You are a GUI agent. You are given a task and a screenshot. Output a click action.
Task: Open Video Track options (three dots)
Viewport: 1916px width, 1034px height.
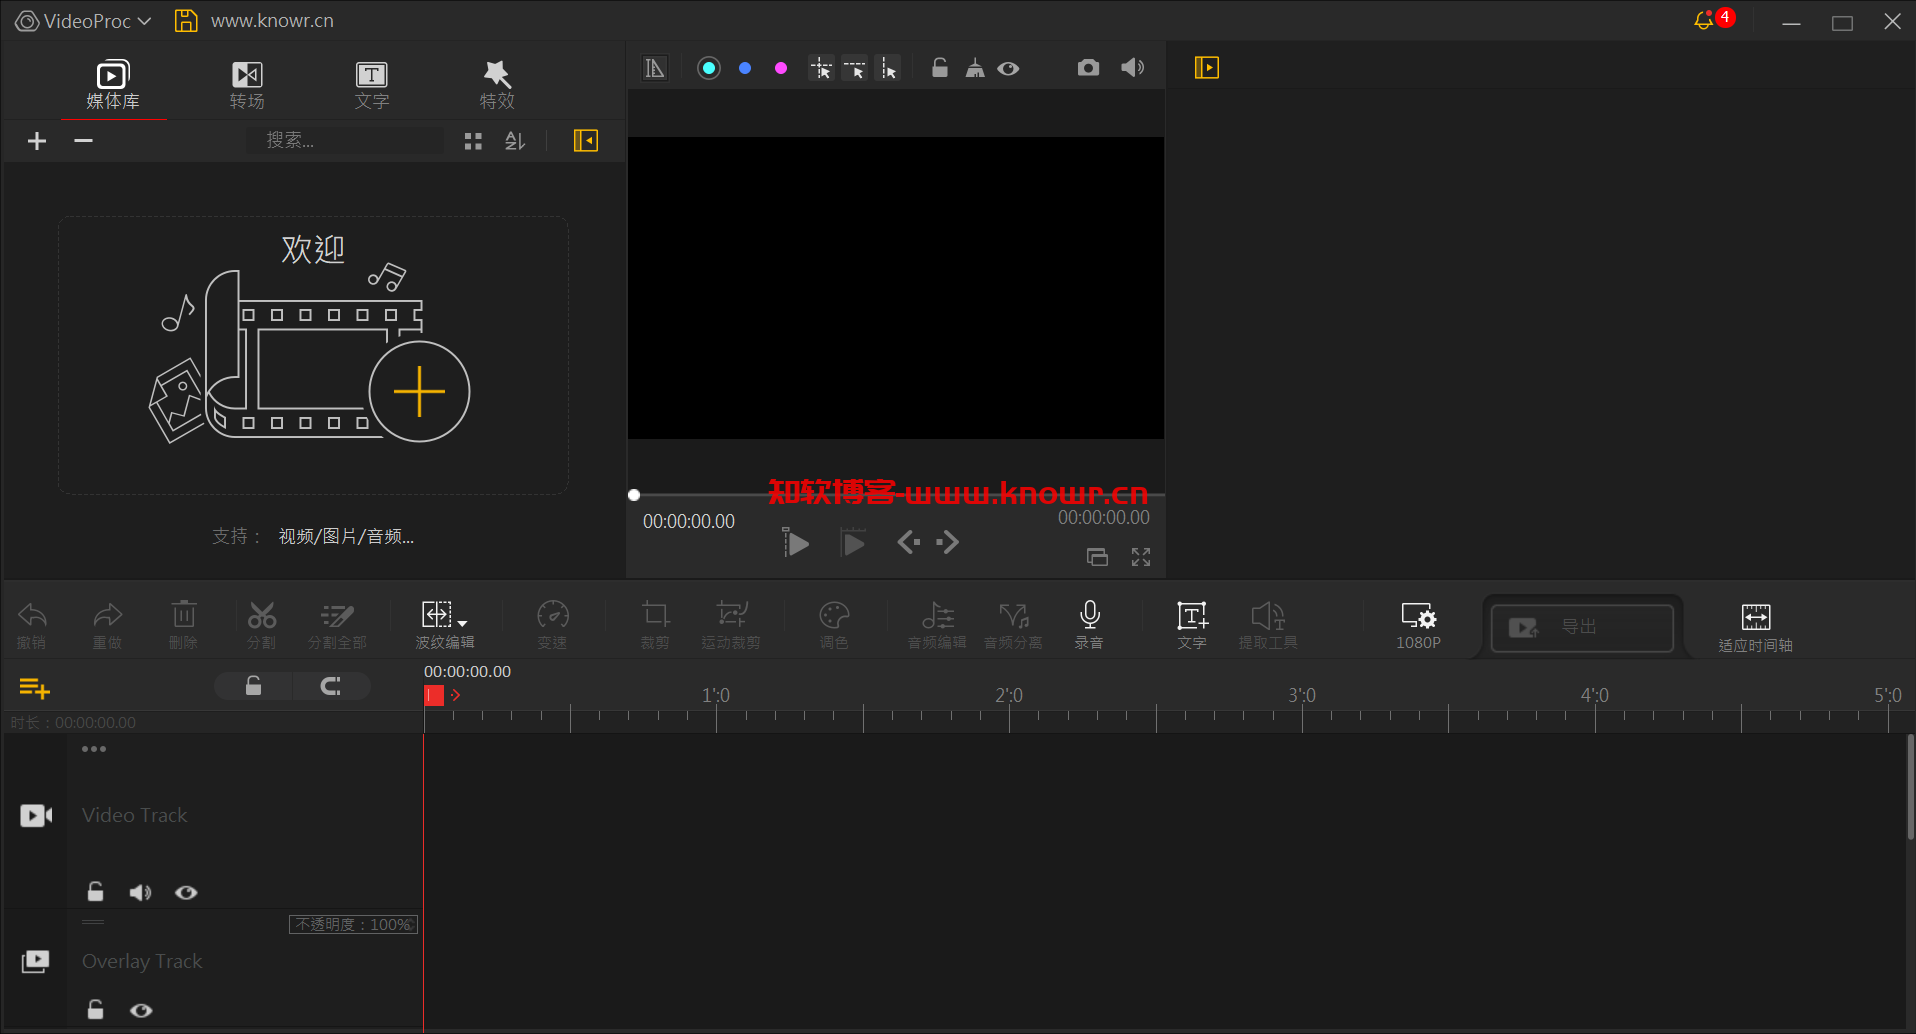point(94,749)
